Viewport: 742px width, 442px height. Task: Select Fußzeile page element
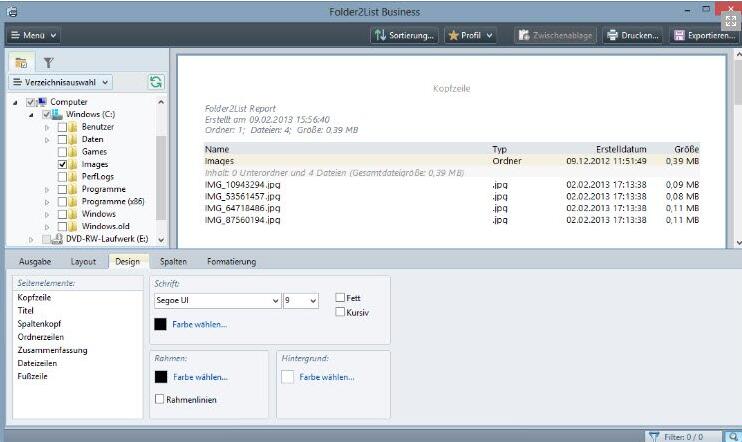[33, 376]
